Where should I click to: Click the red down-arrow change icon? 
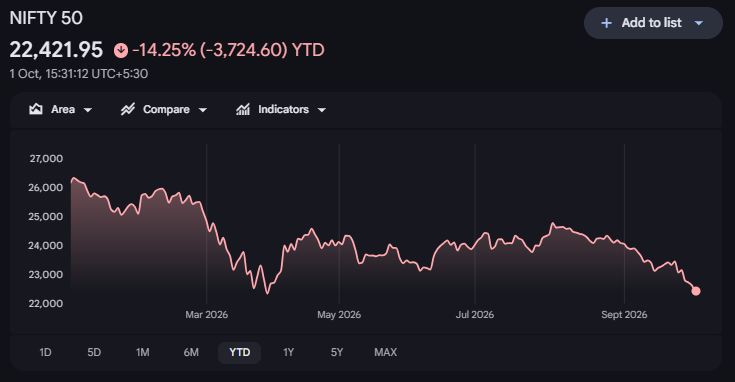coord(121,50)
